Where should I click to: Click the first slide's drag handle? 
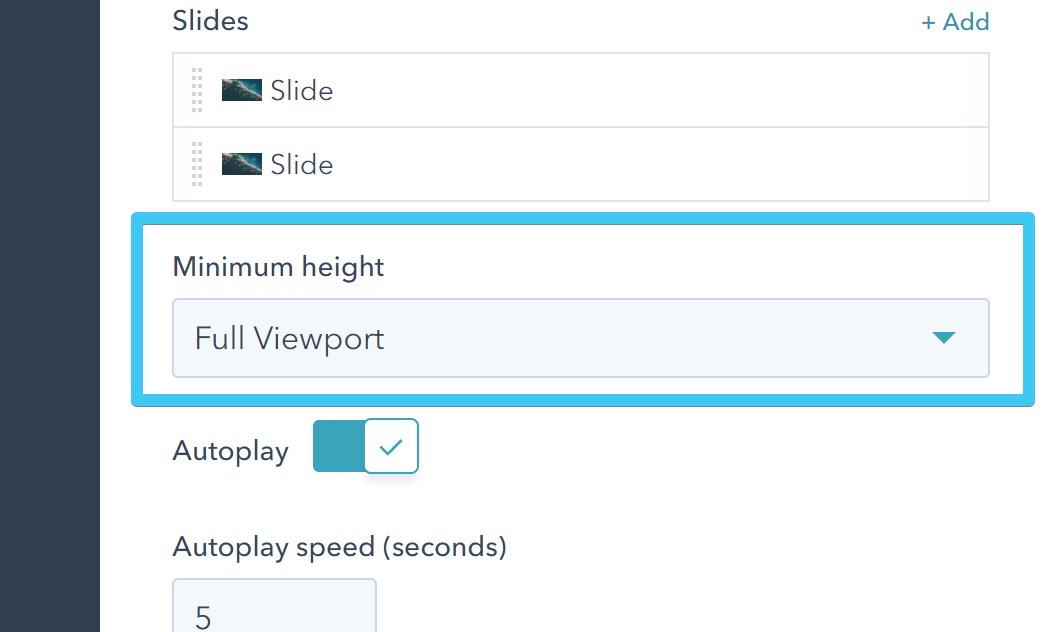click(197, 90)
